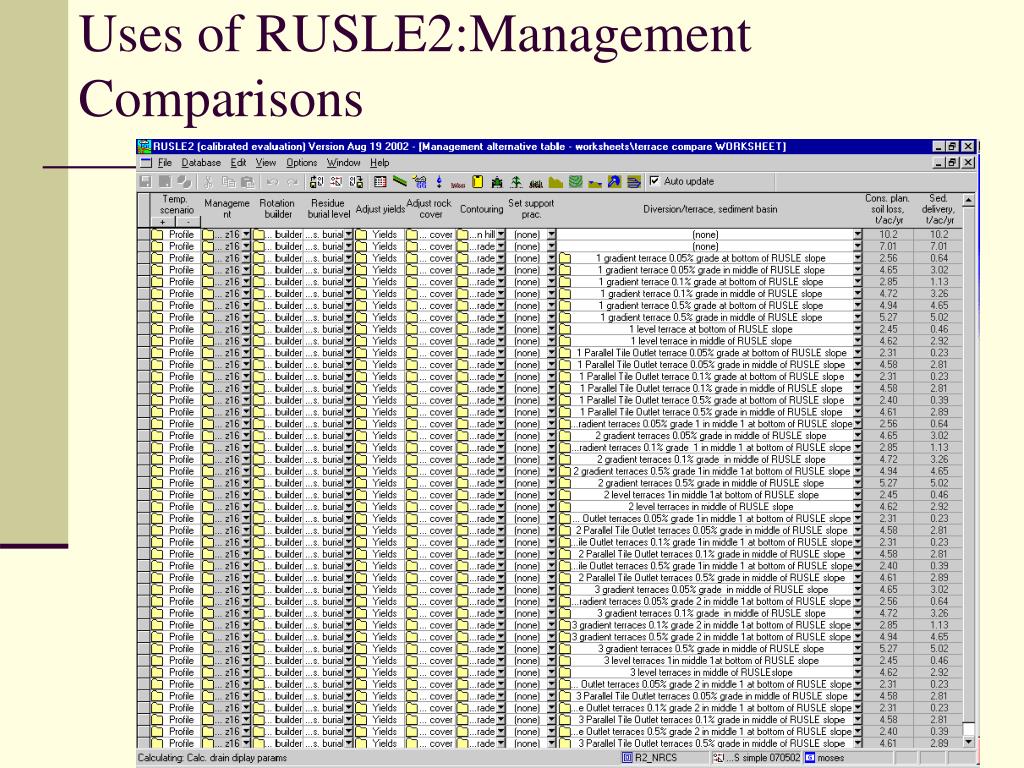1024x768 pixels.
Task: Click the vertical scrollbar thumb near the bottom
Action: [968, 729]
